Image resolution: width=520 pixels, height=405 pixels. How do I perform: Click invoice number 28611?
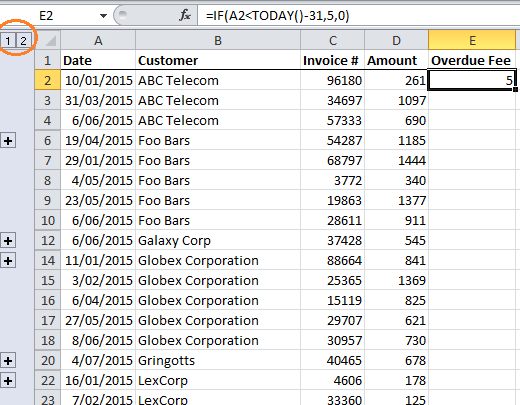click(x=333, y=220)
